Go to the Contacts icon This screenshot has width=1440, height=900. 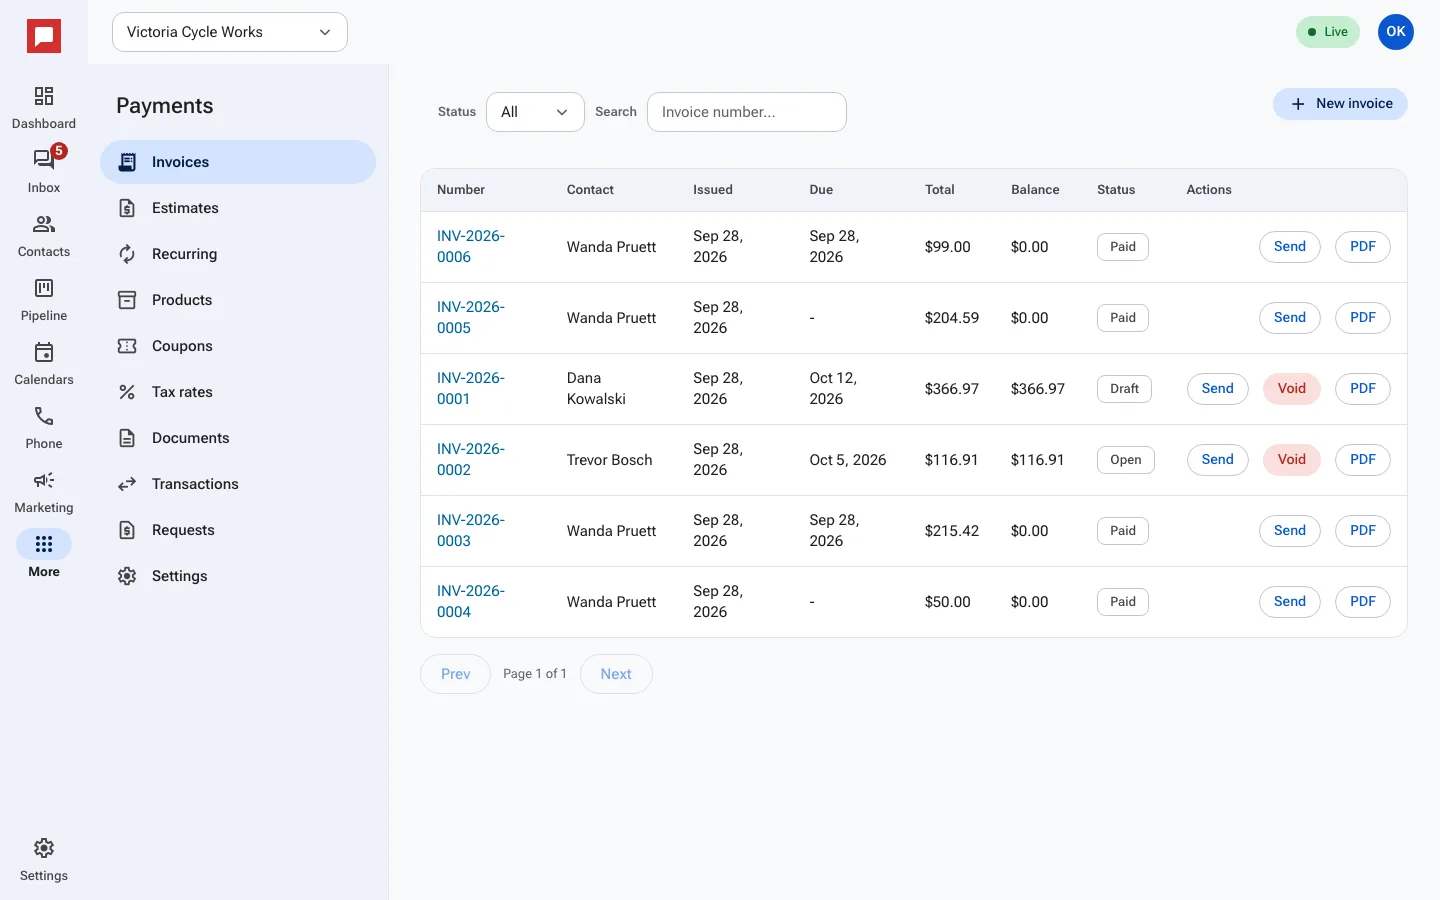[x=44, y=224]
